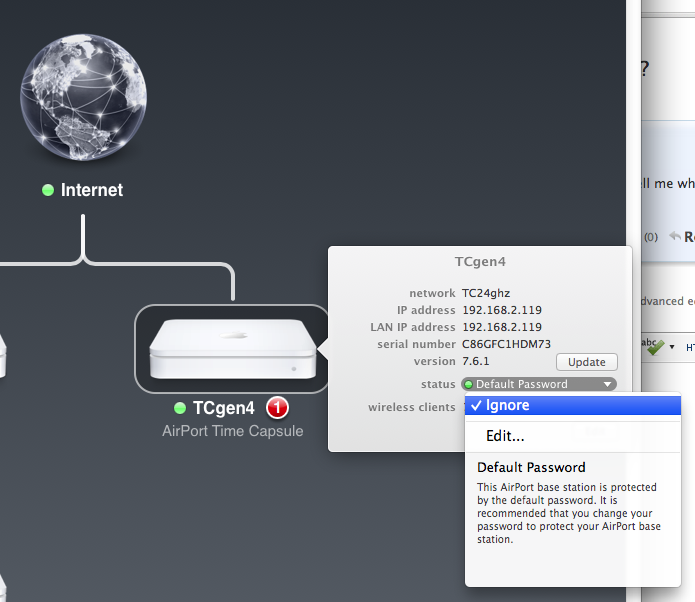Select the TCgen4 Time Capsule device icon
The height and width of the screenshot is (602, 695).
(x=233, y=349)
